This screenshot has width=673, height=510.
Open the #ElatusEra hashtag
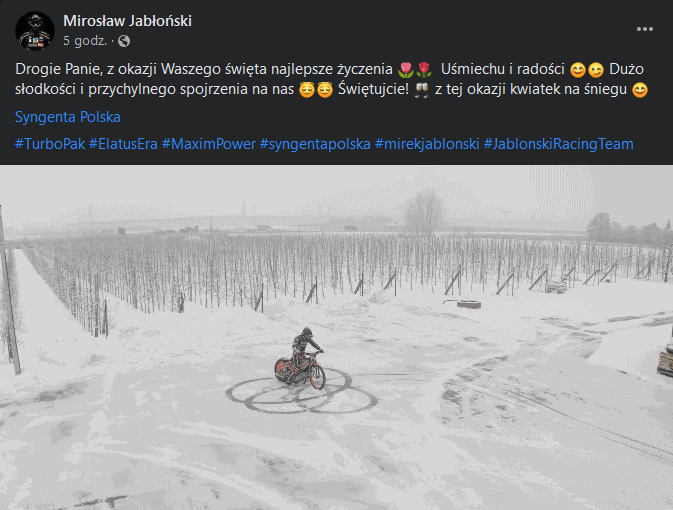coord(123,144)
